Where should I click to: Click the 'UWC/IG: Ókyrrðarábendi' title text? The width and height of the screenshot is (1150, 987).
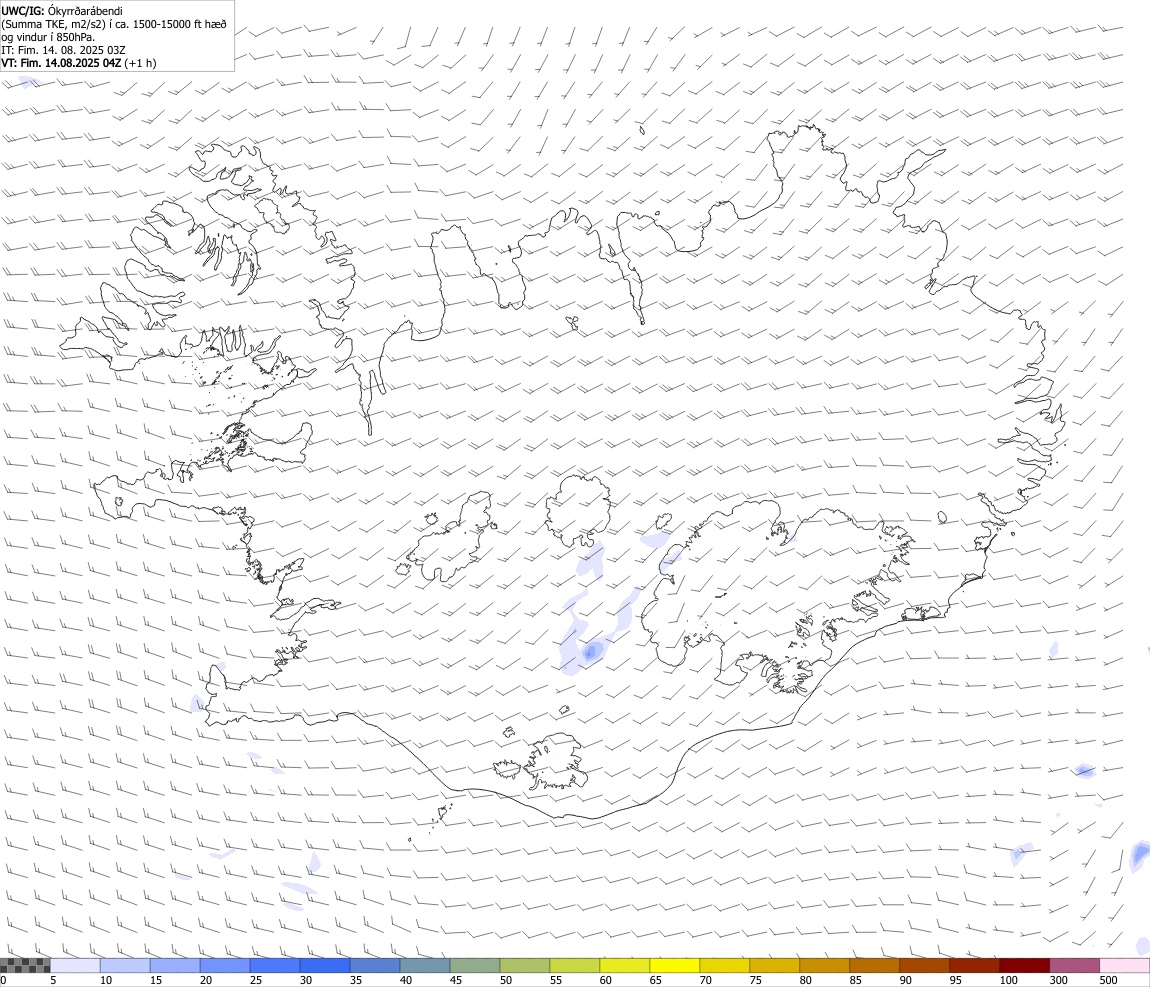tap(62, 11)
